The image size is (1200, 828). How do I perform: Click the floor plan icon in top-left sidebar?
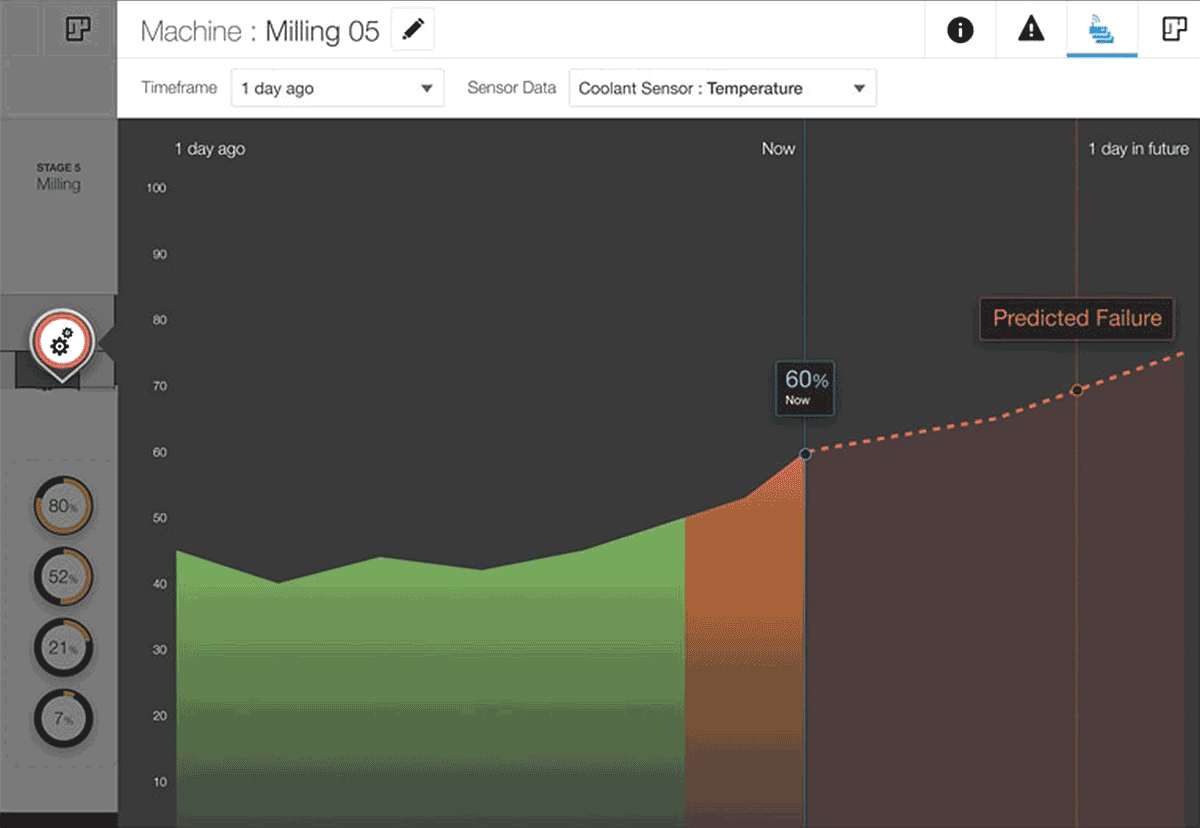[77, 30]
